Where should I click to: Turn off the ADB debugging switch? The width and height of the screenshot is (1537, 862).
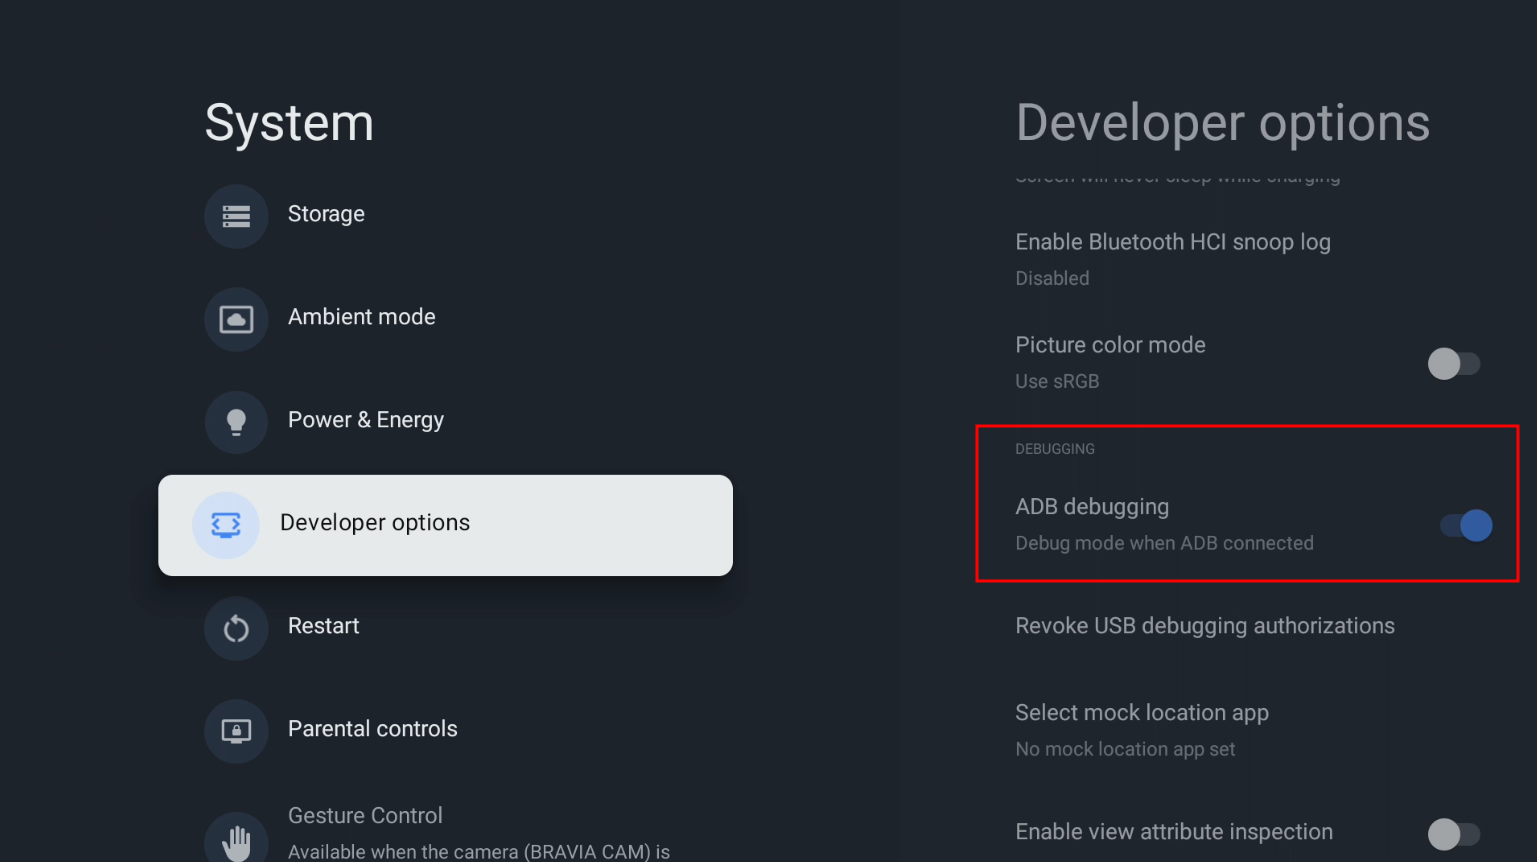[1466, 525]
